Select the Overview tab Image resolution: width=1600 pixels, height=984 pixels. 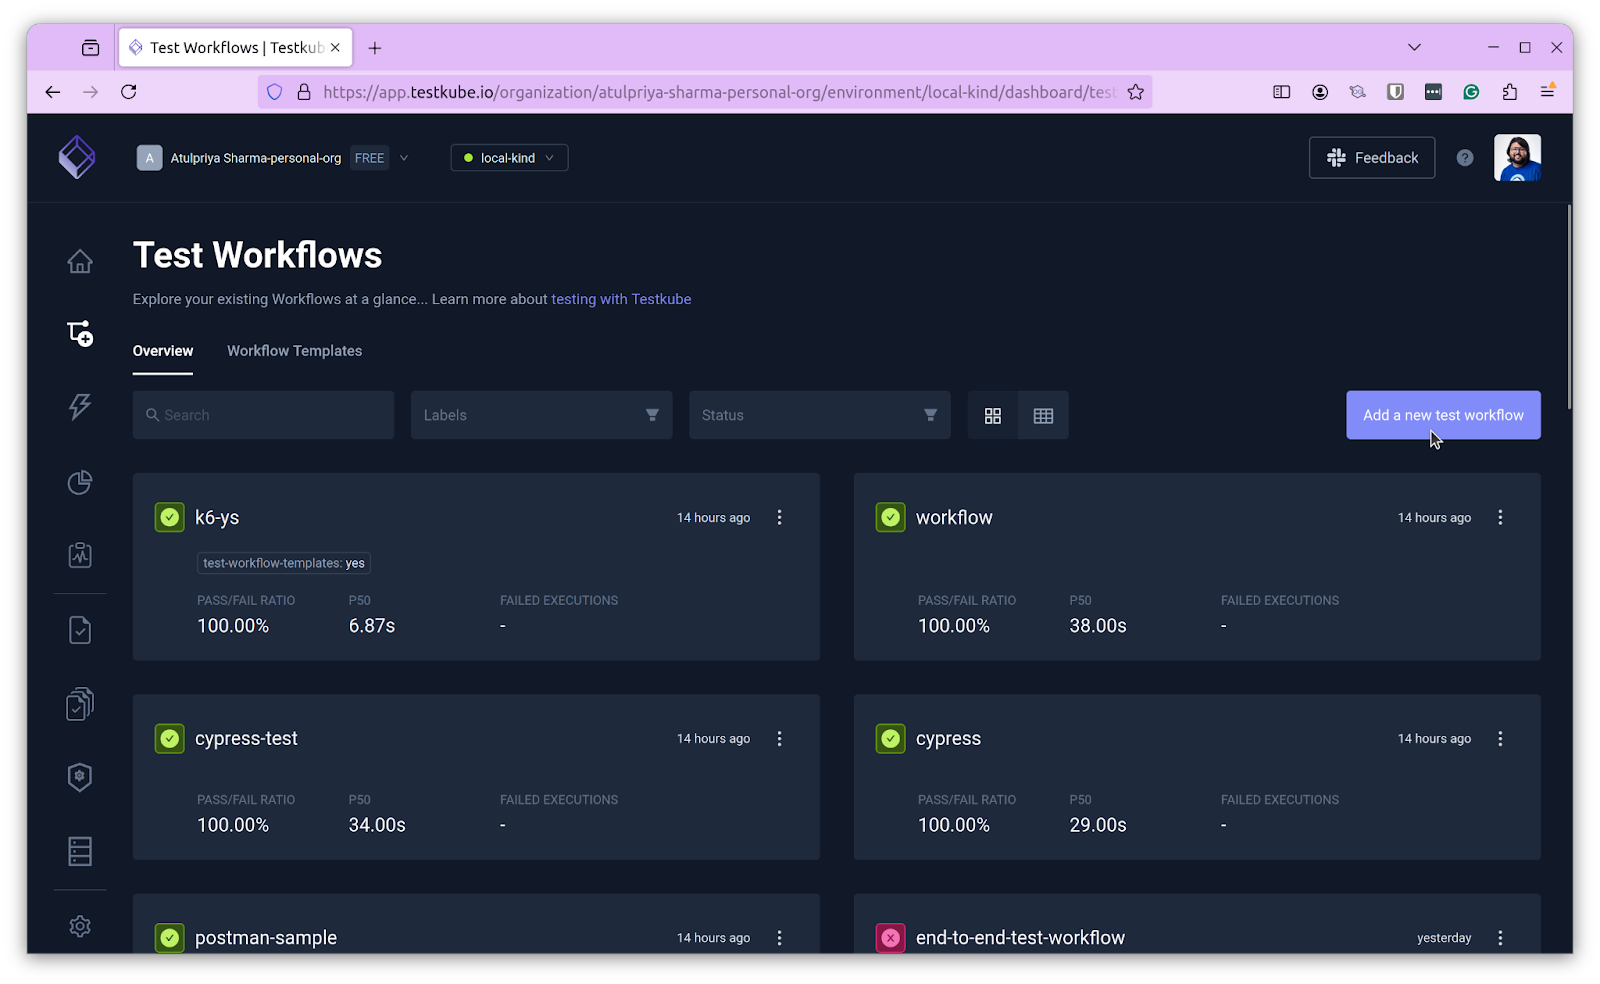pyautogui.click(x=163, y=351)
